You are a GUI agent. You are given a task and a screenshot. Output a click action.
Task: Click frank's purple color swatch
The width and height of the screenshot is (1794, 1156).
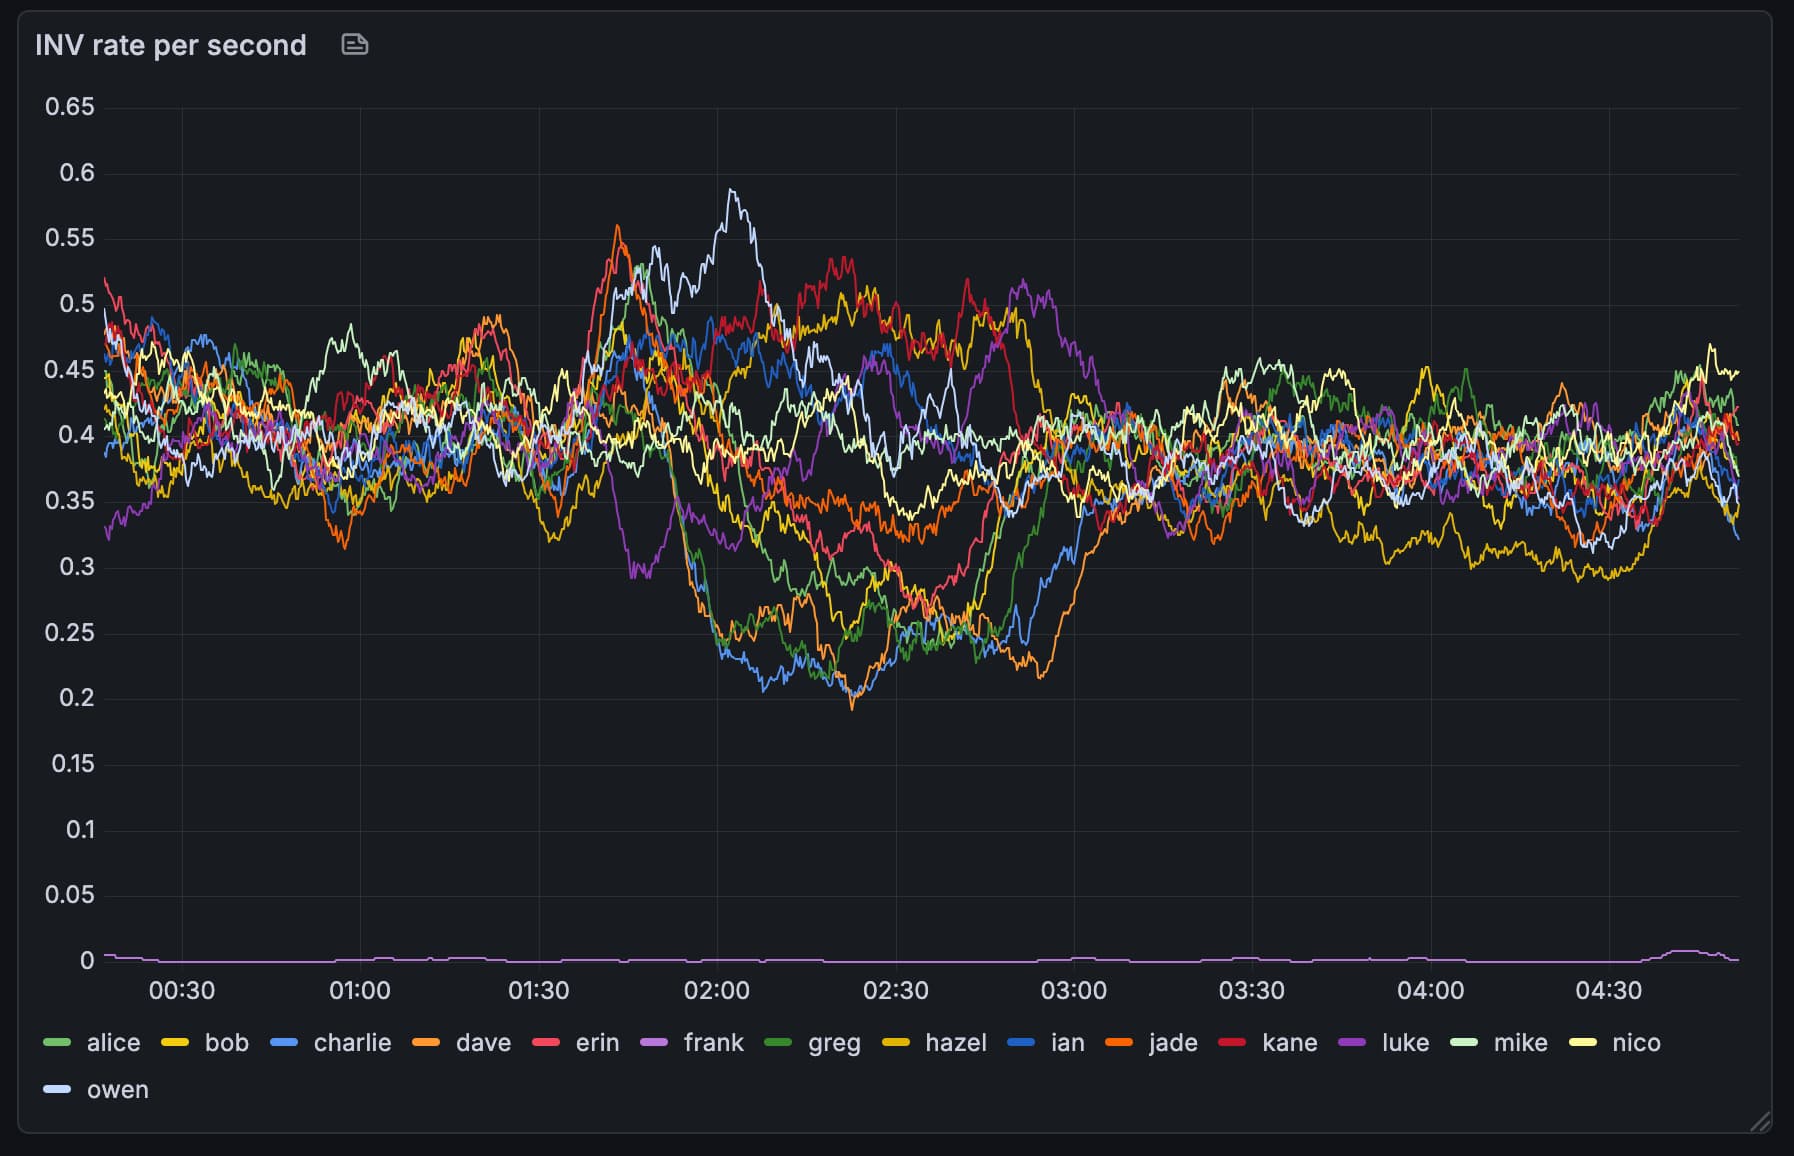click(x=654, y=1043)
